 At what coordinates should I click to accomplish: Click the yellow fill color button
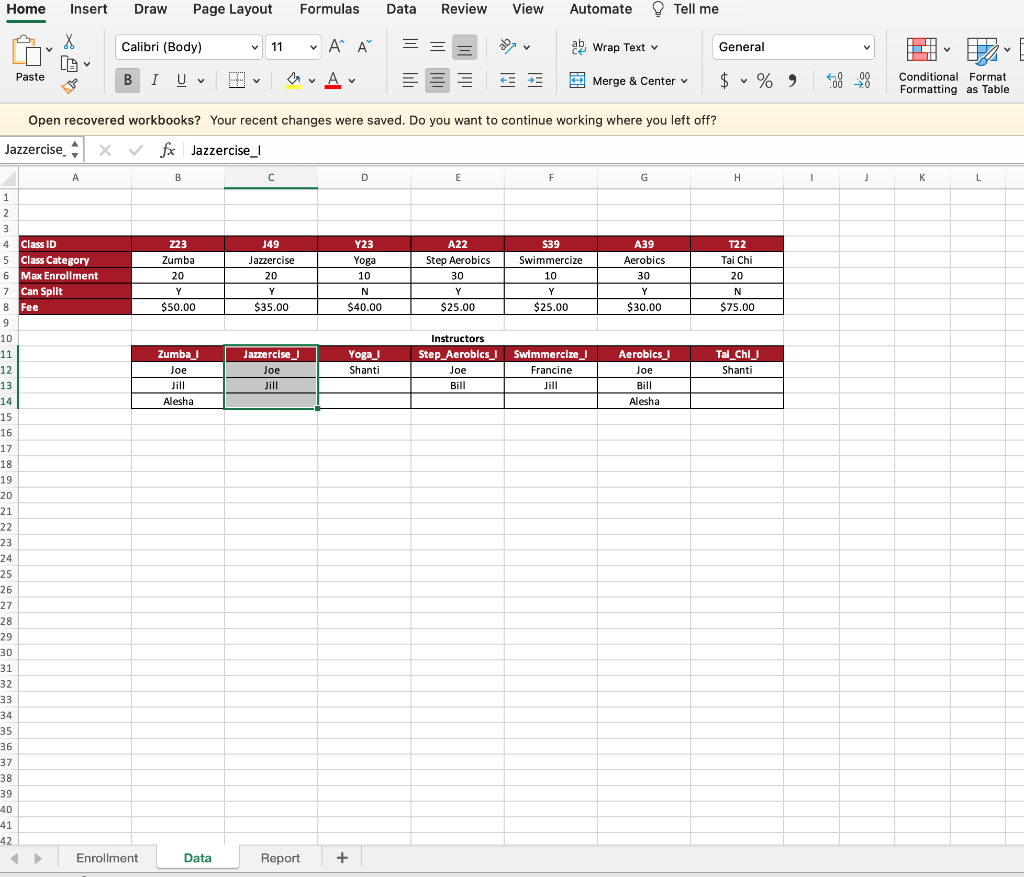coord(294,81)
